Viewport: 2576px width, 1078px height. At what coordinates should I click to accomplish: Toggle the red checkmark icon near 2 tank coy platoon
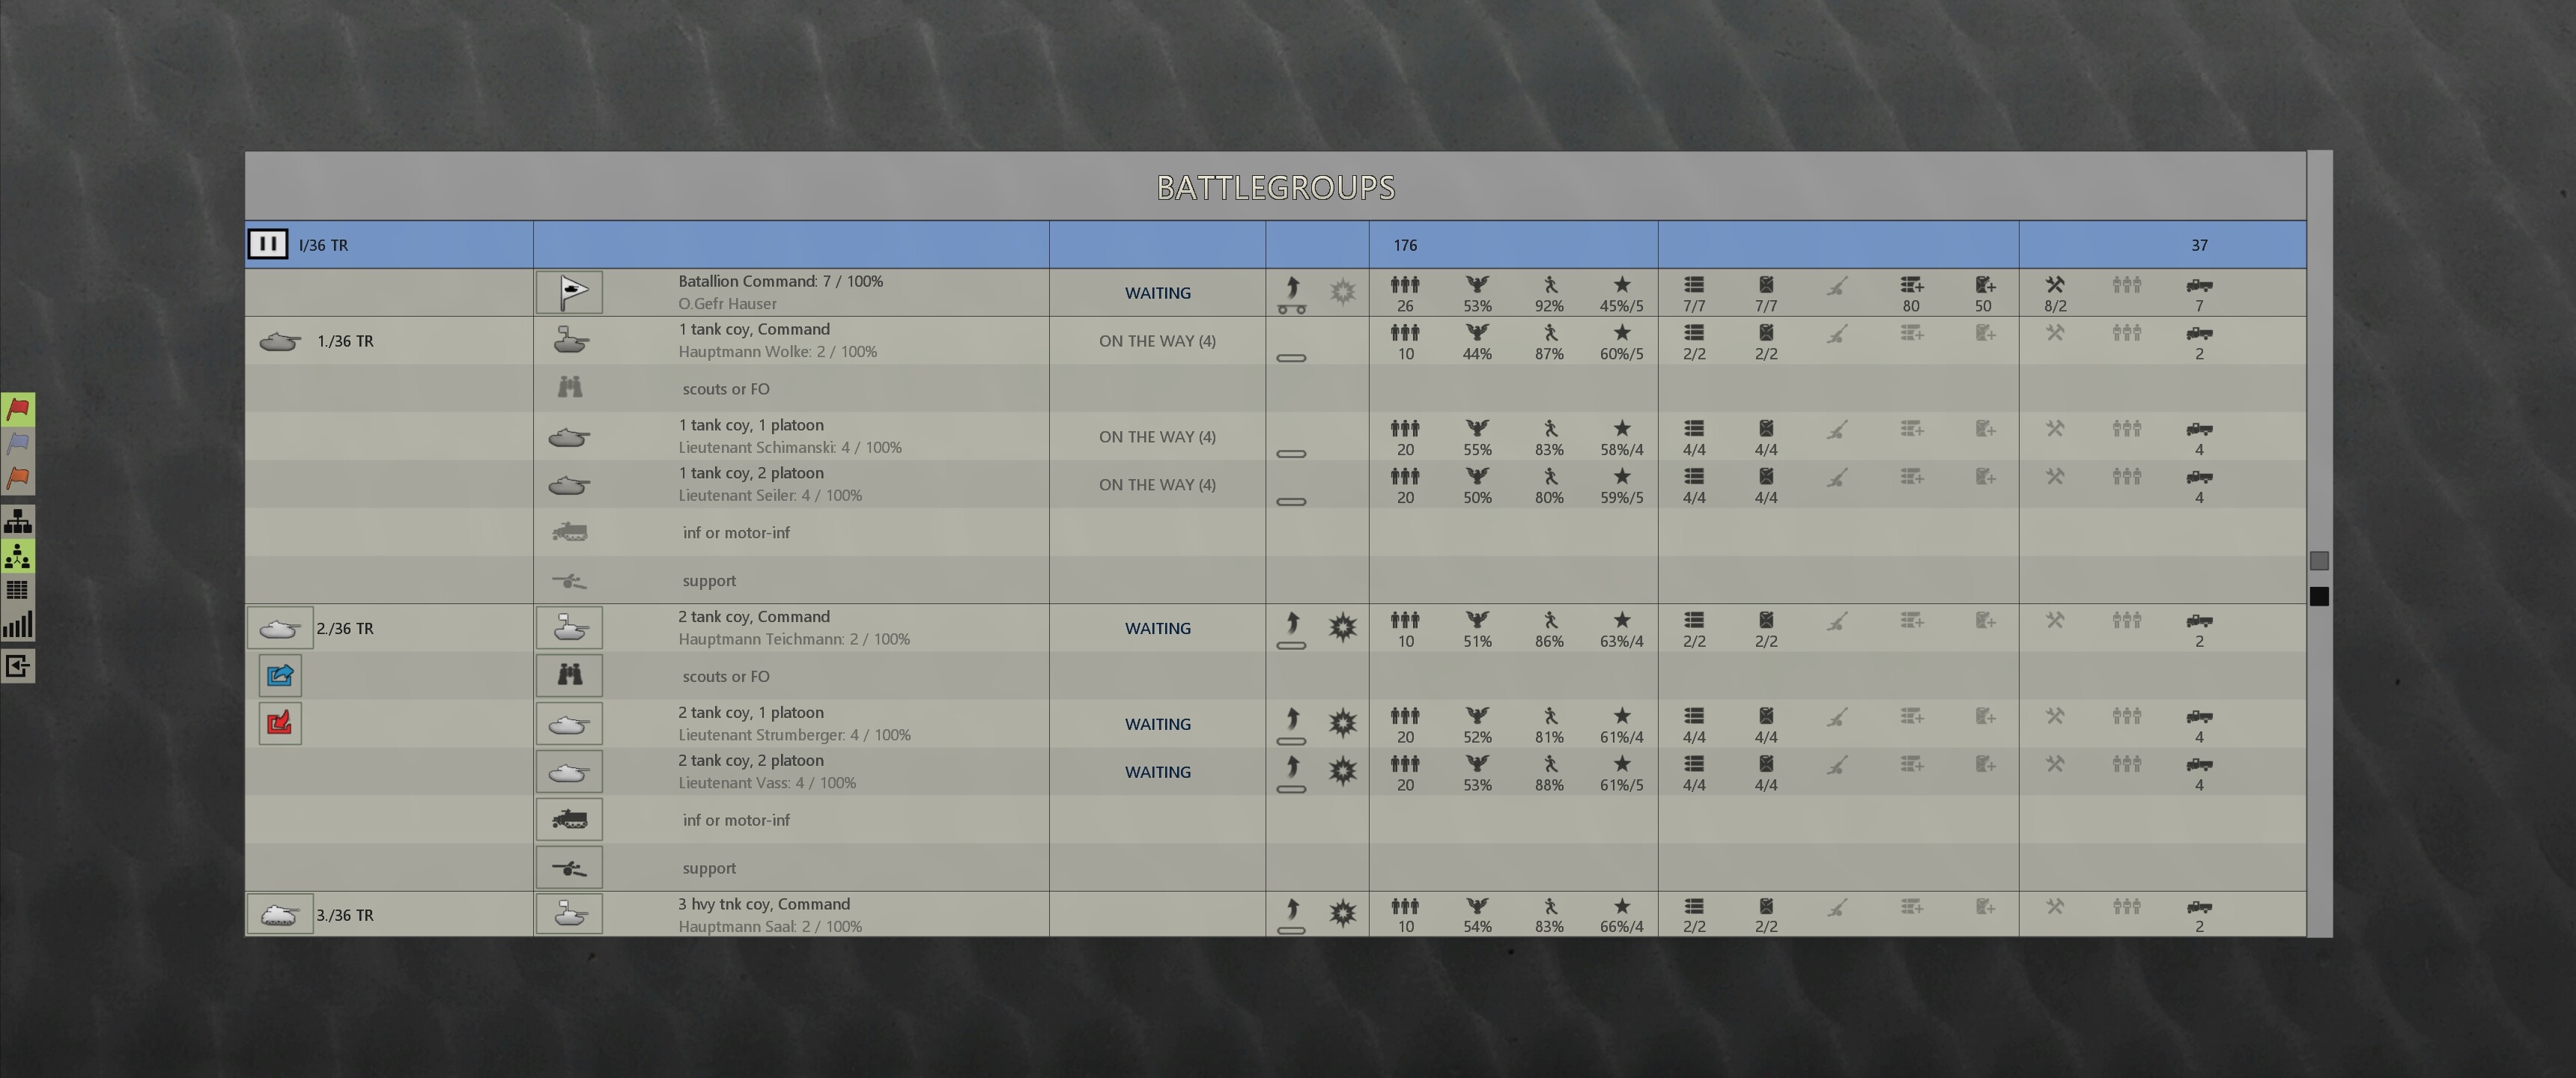click(x=280, y=722)
